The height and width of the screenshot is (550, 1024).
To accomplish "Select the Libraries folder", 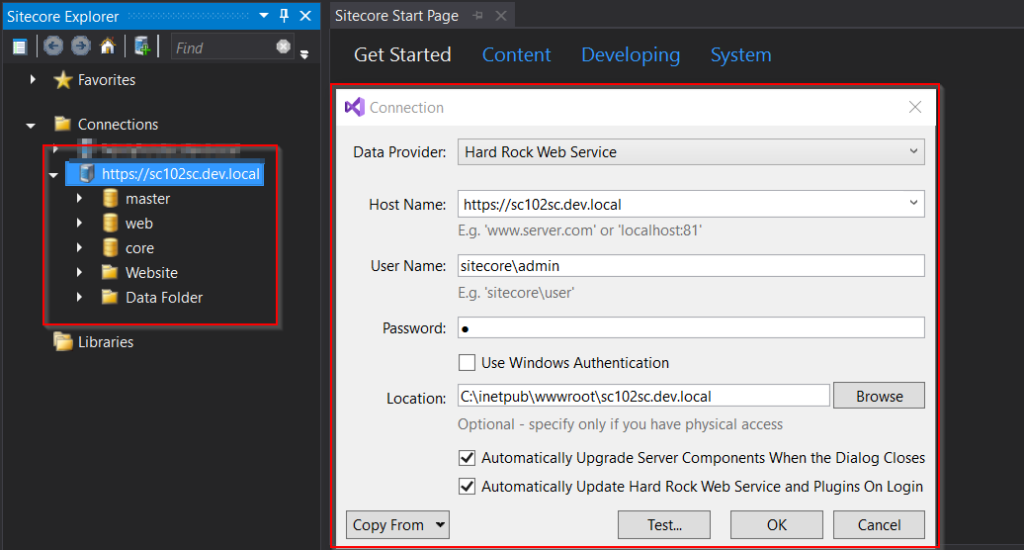I will pos(105,342).
